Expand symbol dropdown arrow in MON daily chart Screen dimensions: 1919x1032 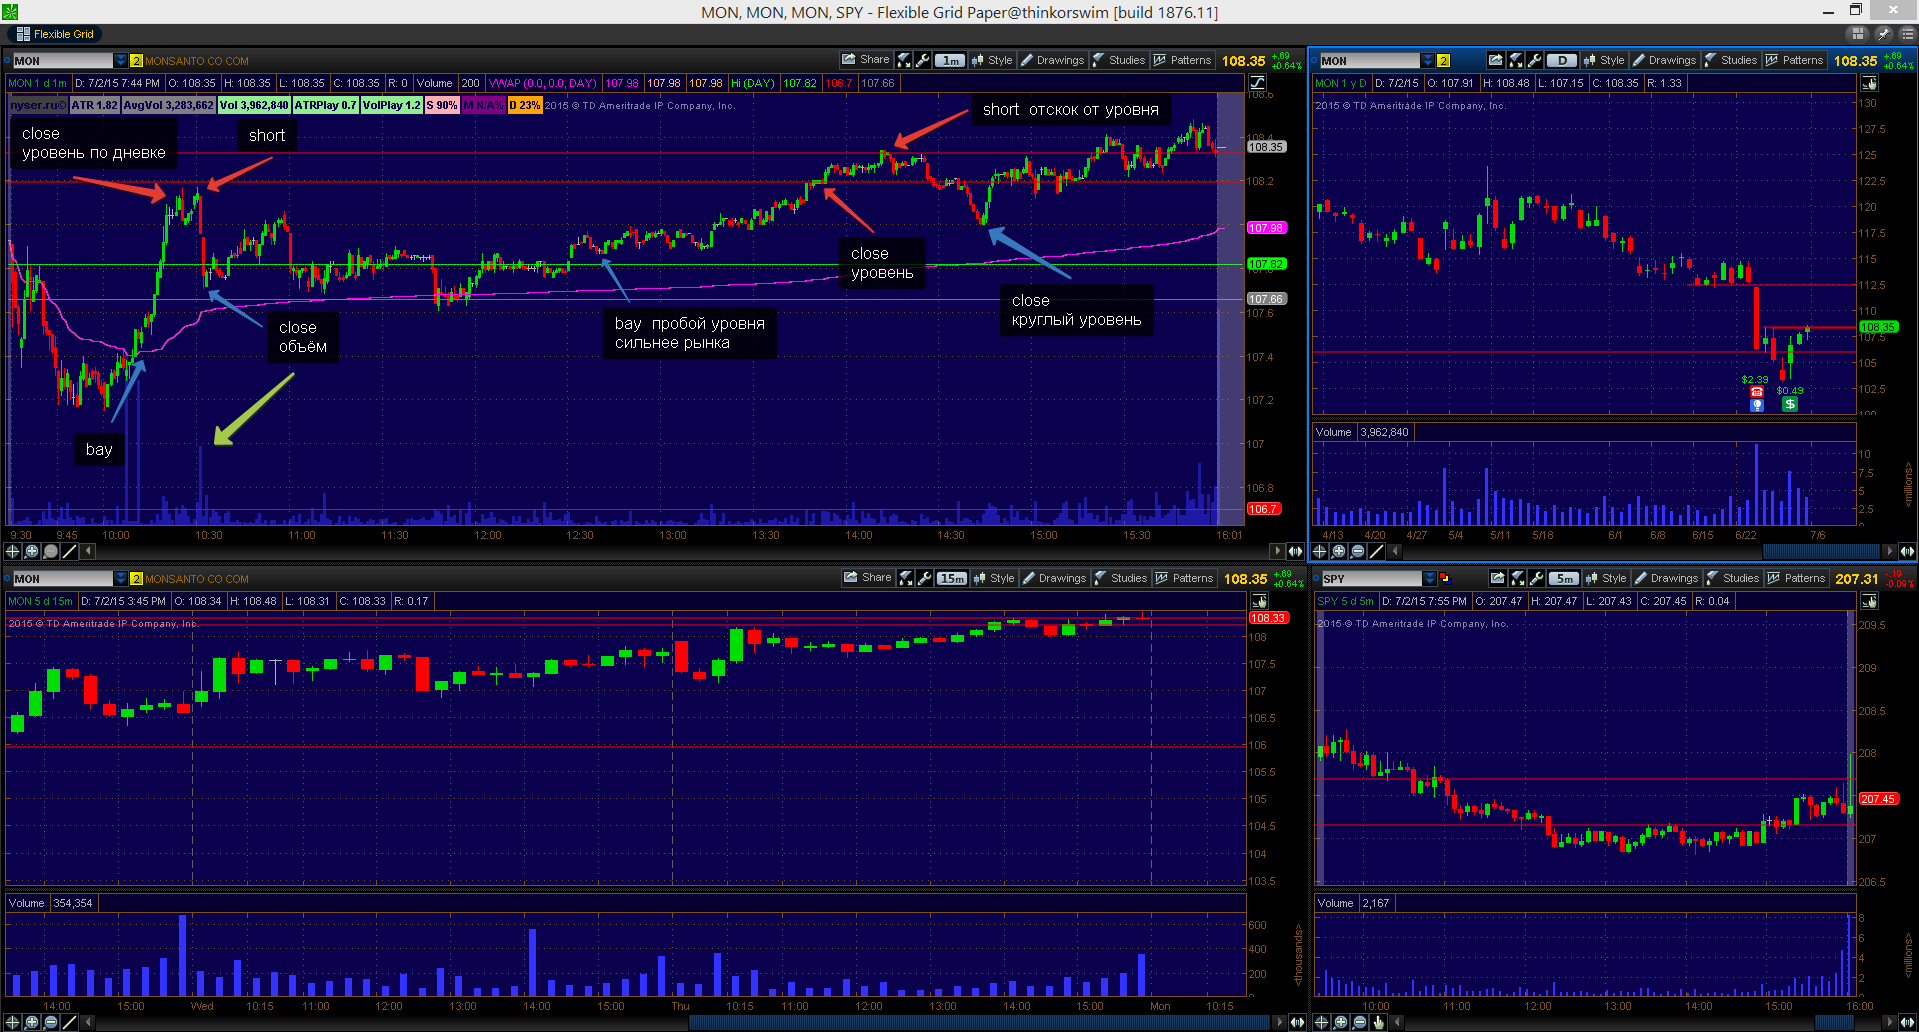click(x=1428, y=61)
